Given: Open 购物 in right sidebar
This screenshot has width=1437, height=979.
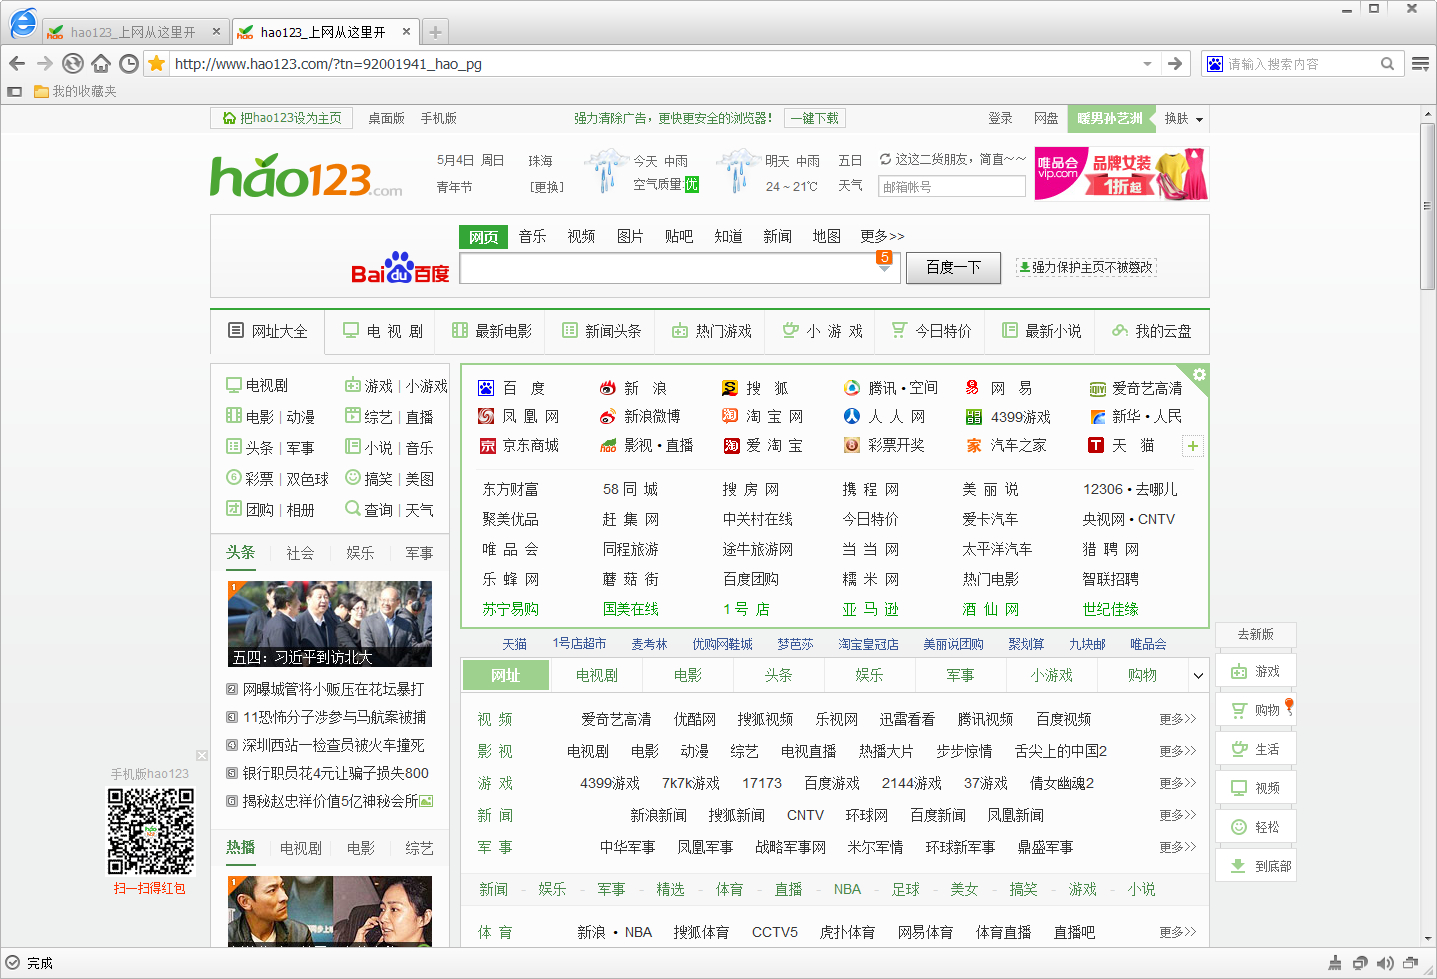Looking at the screenshot, I should [x=1256, y=710].
